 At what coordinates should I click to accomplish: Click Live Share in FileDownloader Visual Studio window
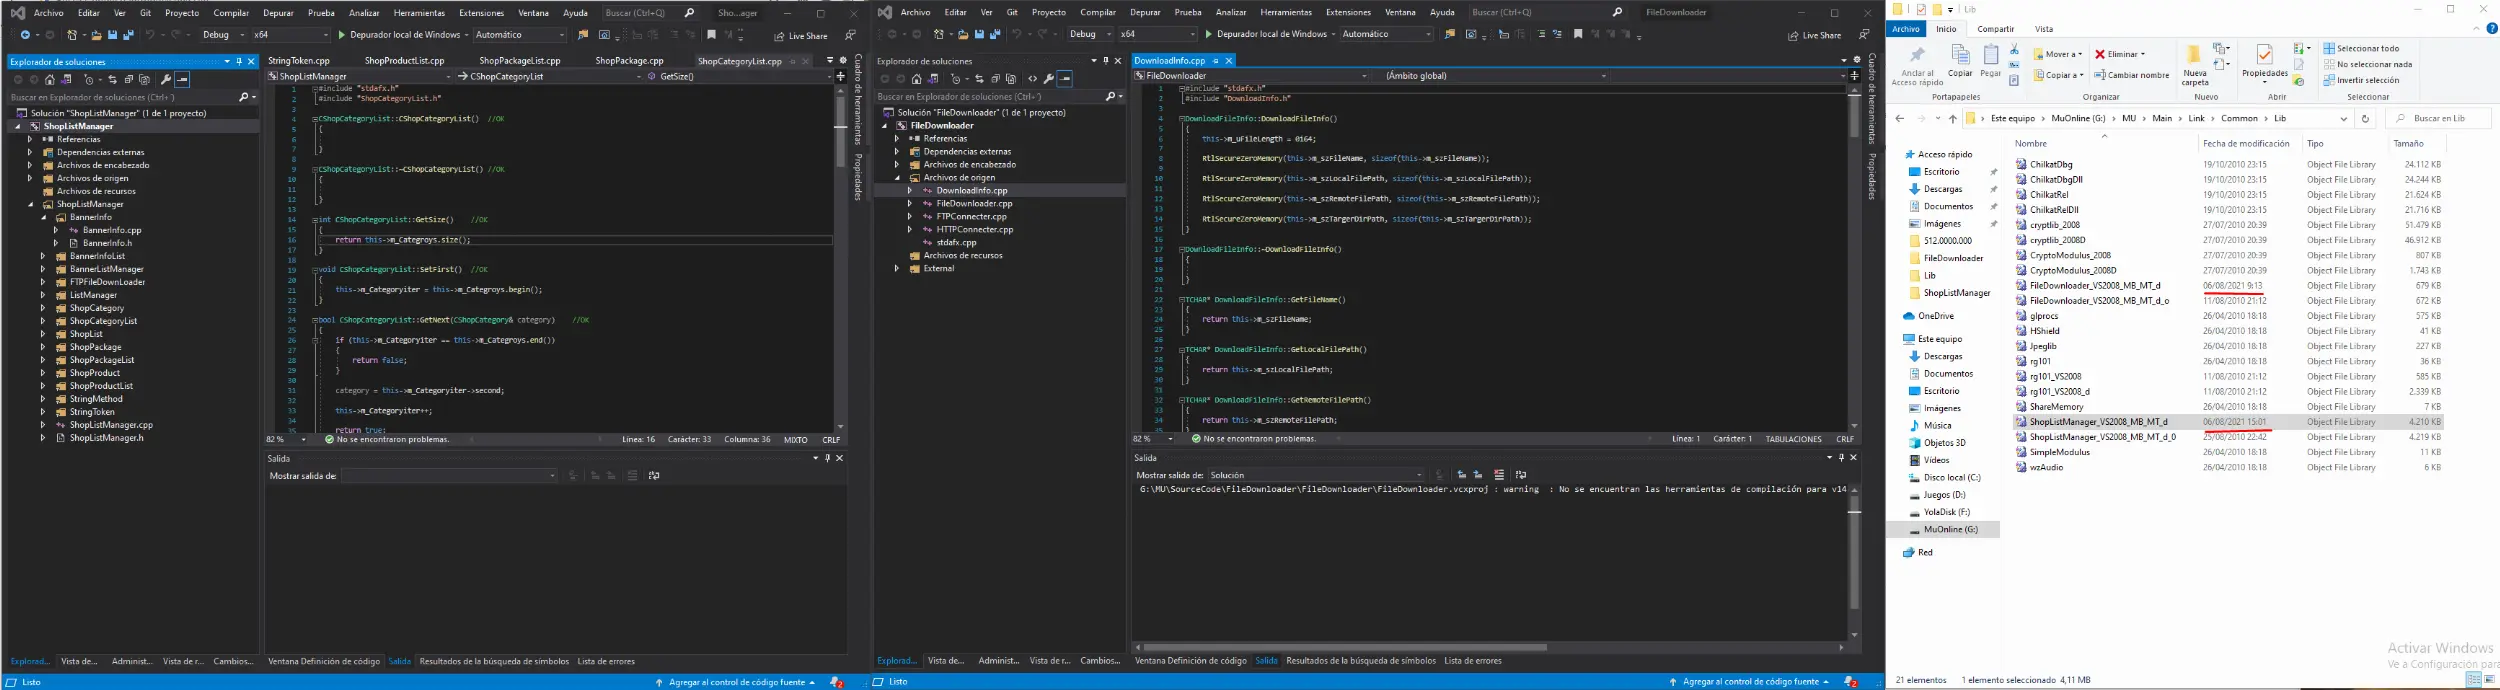[x=1815, y=35]
